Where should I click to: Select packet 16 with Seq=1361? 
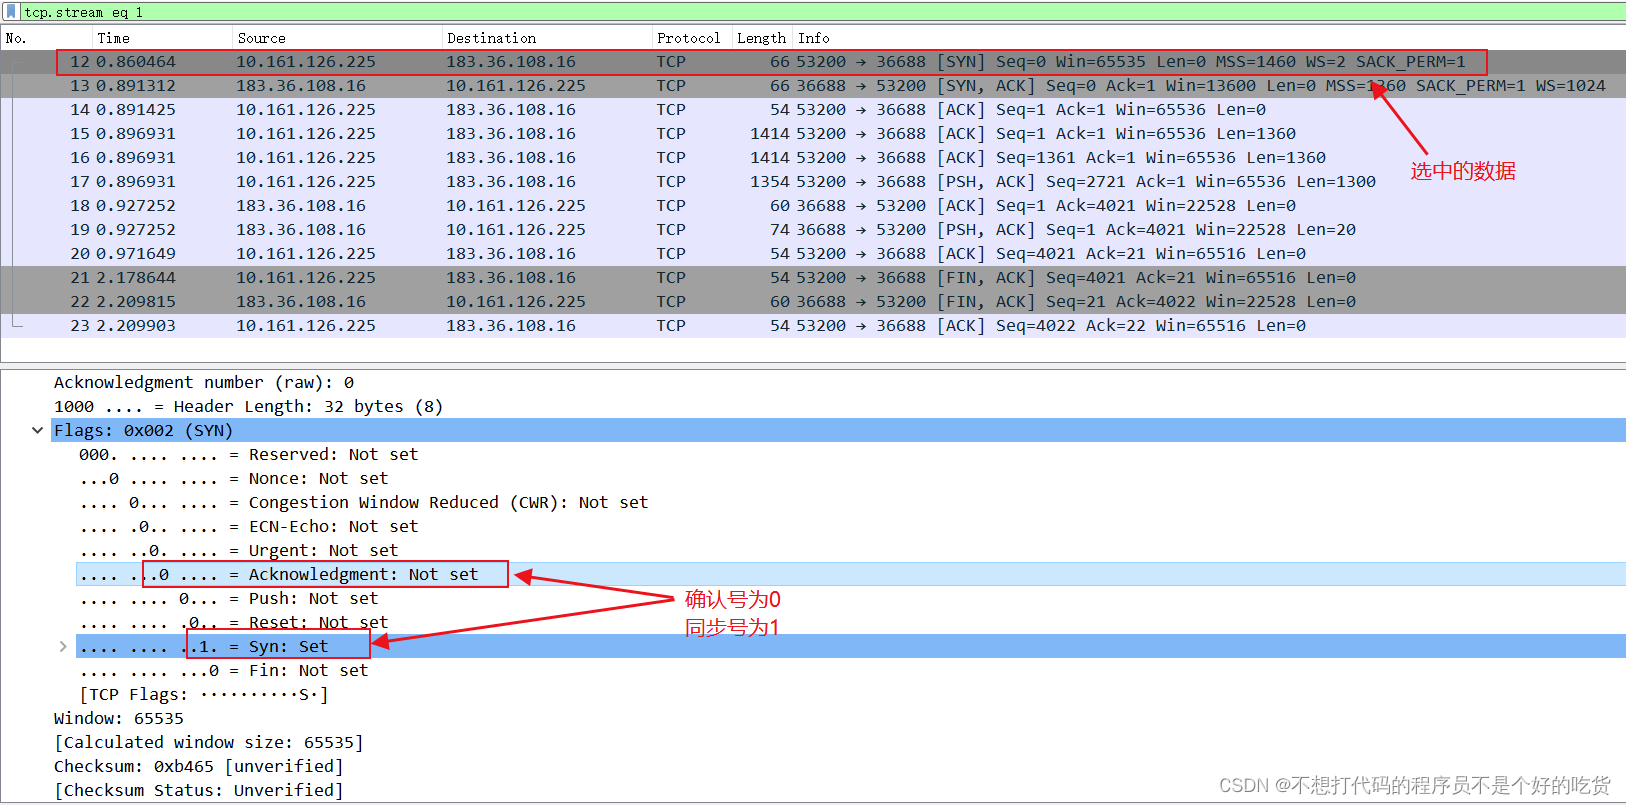813,158
